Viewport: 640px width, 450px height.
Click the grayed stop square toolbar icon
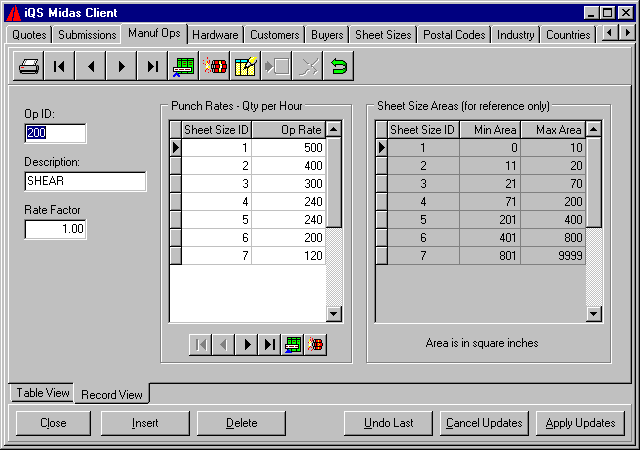[277, 66]
